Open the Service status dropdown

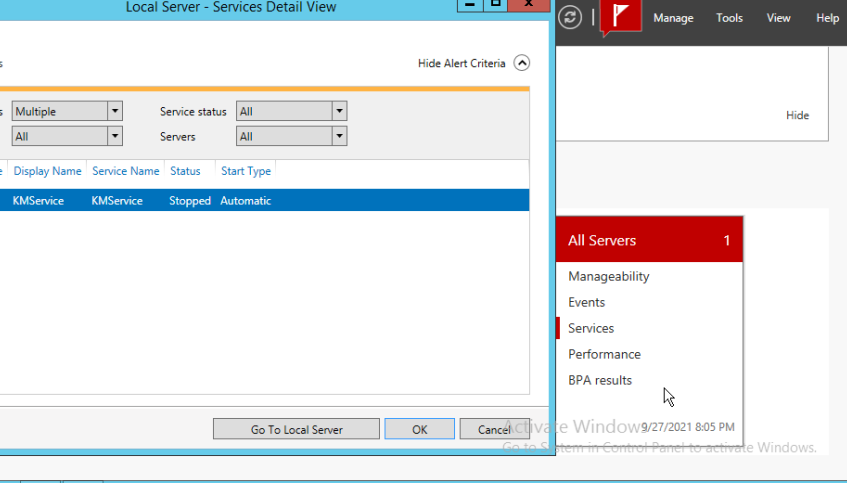291,111
